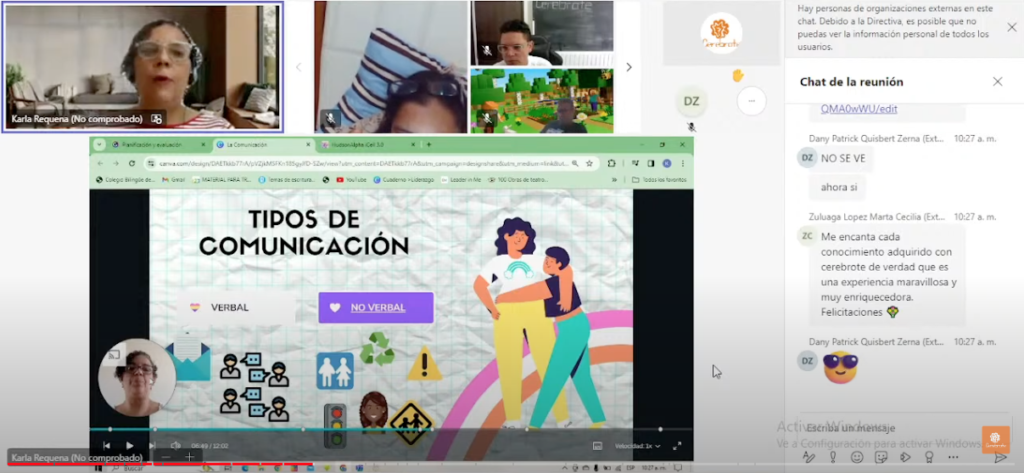Go forward in the browser

coord(116,163)
